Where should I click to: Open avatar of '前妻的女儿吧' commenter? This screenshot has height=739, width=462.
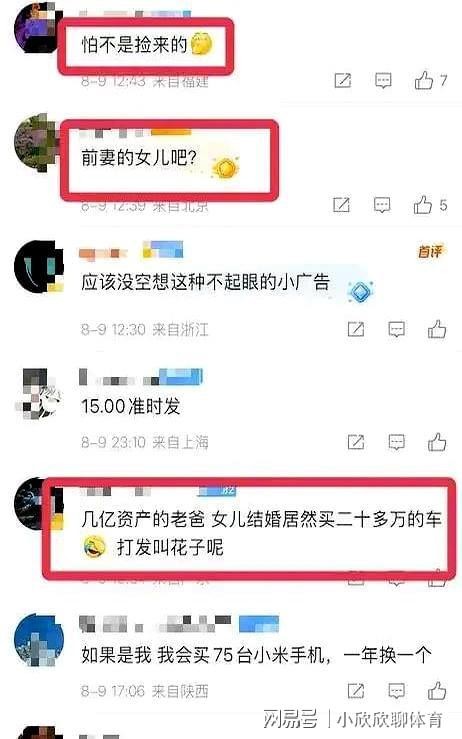tap(38, 138)
